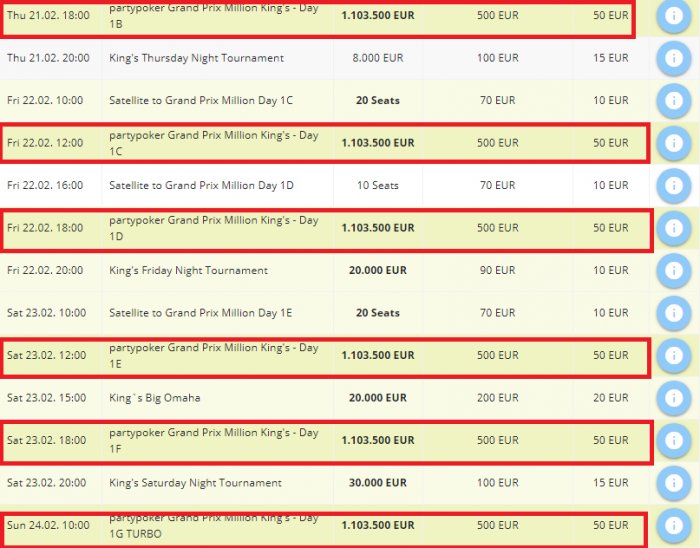Screen dimensions: 700x548
Task: Select 20.000 EUR Big Omaha prize
Action: coord(378,398)
